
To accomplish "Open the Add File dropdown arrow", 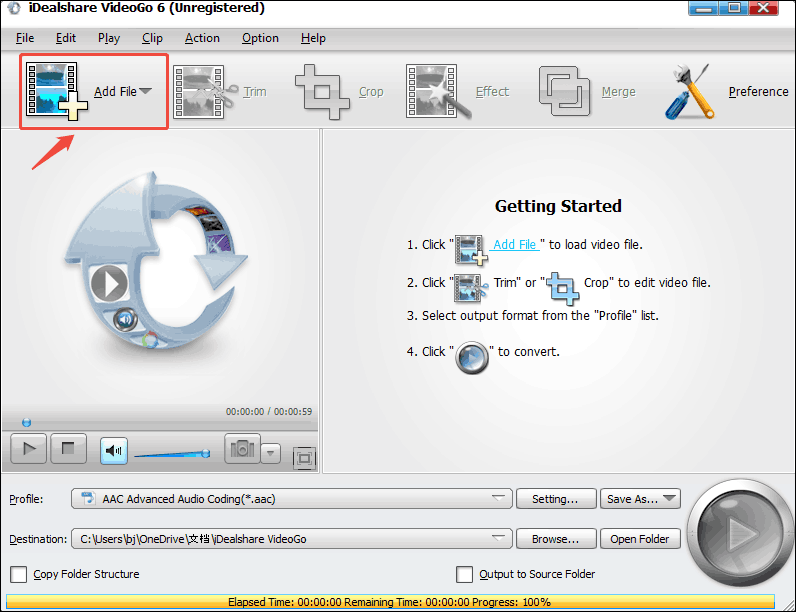I will 146,91.
